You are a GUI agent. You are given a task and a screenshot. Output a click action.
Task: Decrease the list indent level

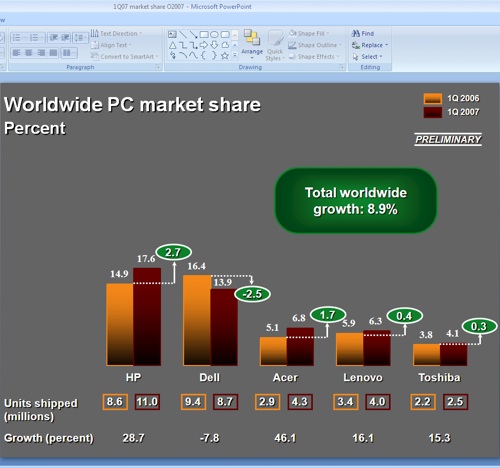(x=54, y=37)
